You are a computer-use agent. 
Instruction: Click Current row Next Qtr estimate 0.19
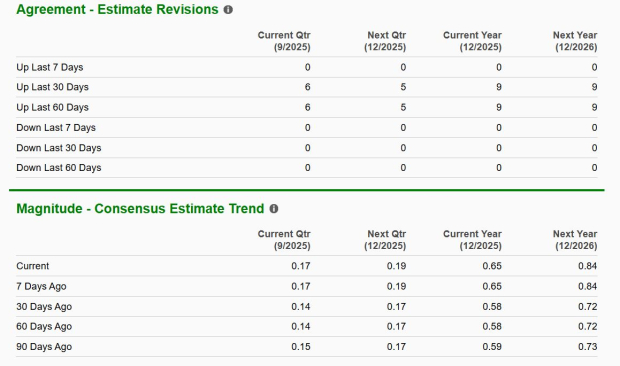(397, 266)
